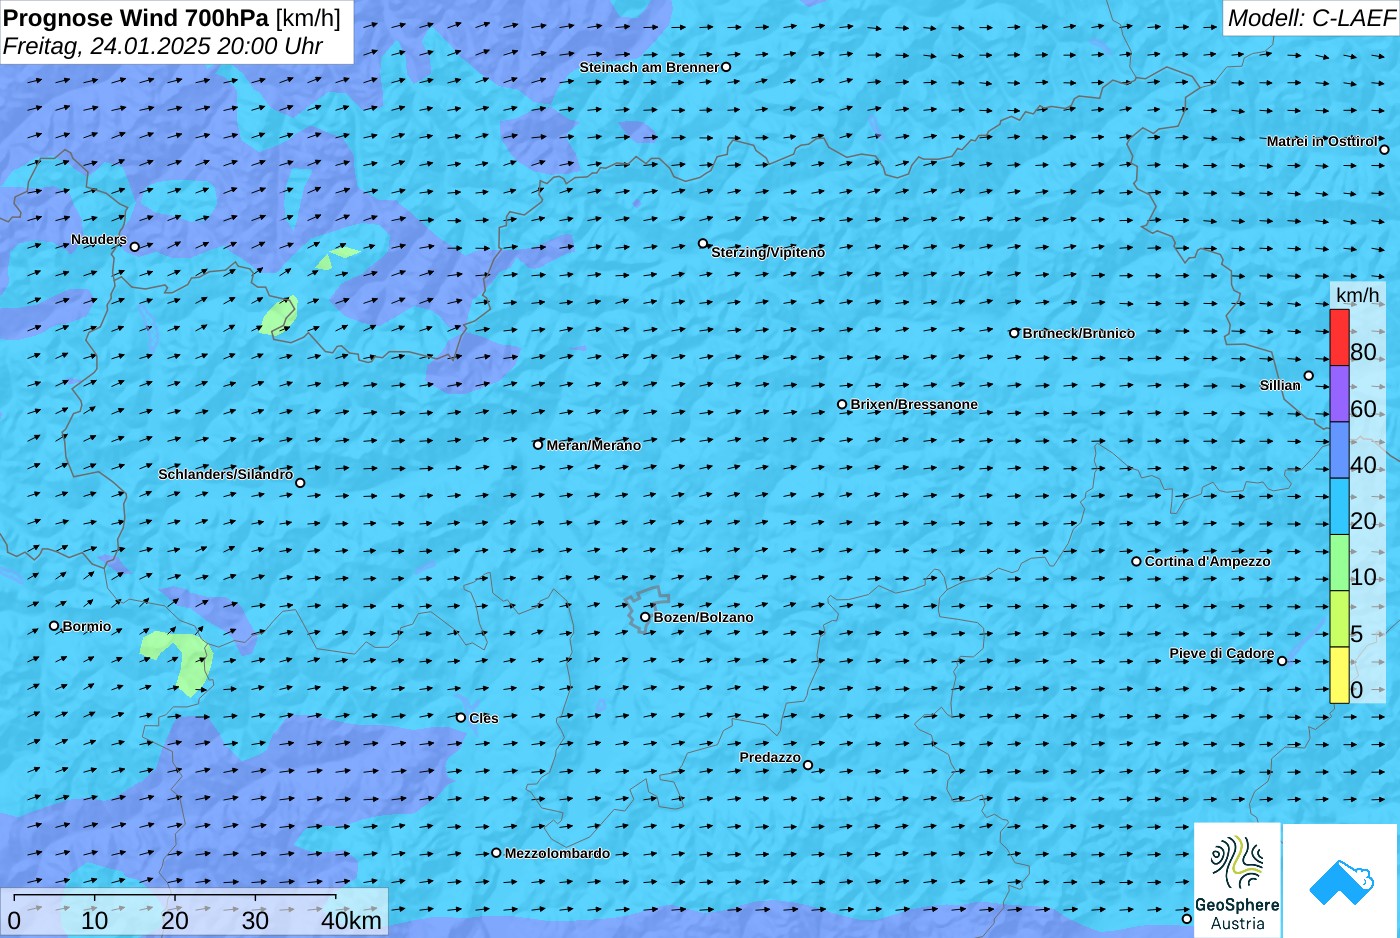Click the Schlanders/Silandro city label

pyautogui.click(x=226, y=474)
